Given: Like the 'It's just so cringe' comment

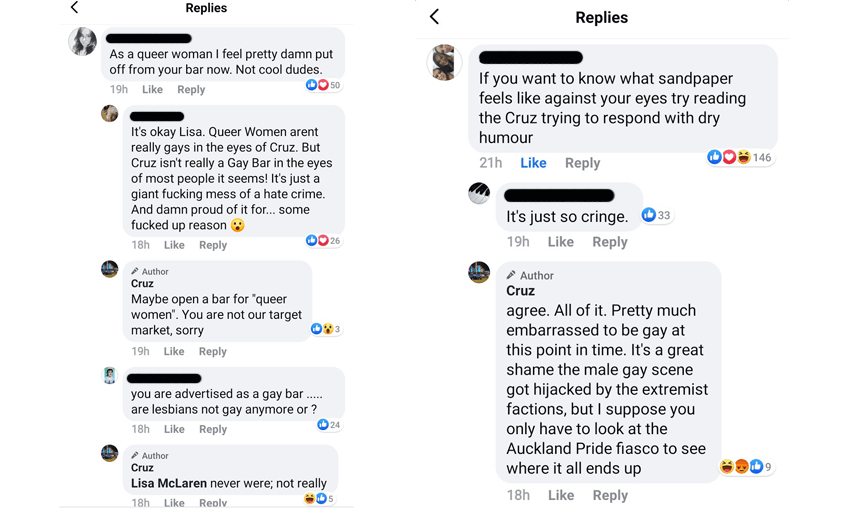Looking at the screenshot, I should point(560,242).
